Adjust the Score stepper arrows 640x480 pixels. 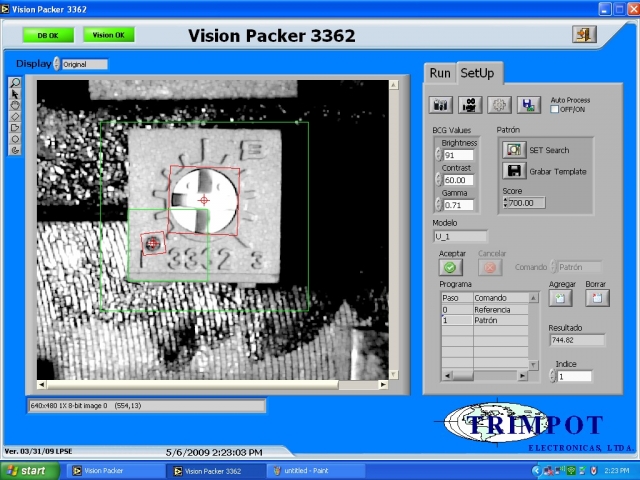pos(506,202)
